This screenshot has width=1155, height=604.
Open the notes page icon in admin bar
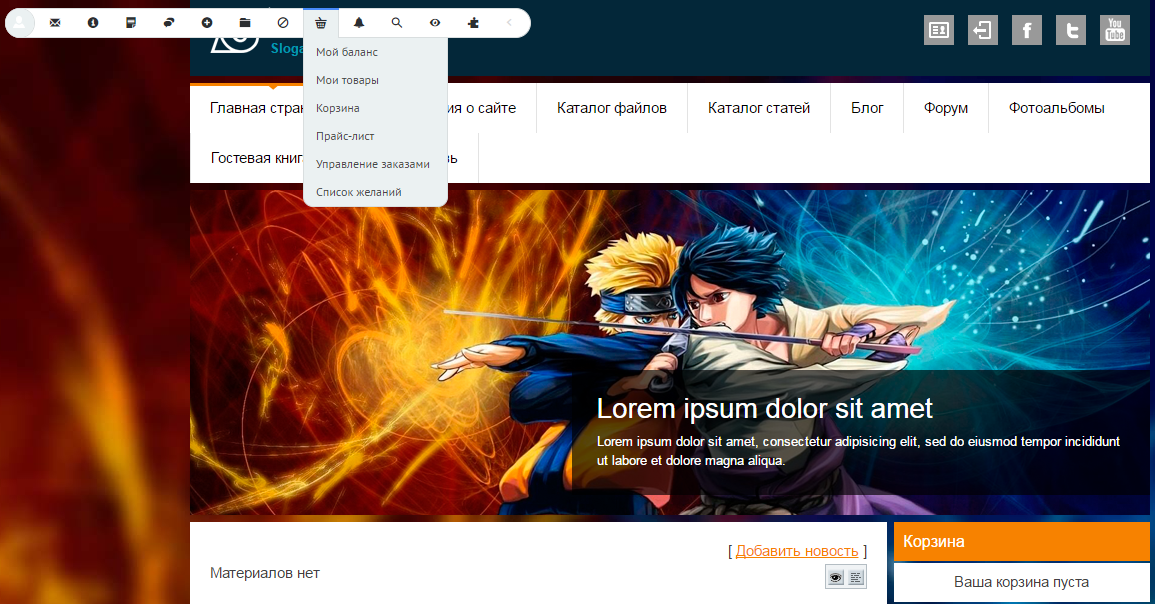[x=131, y=23]
